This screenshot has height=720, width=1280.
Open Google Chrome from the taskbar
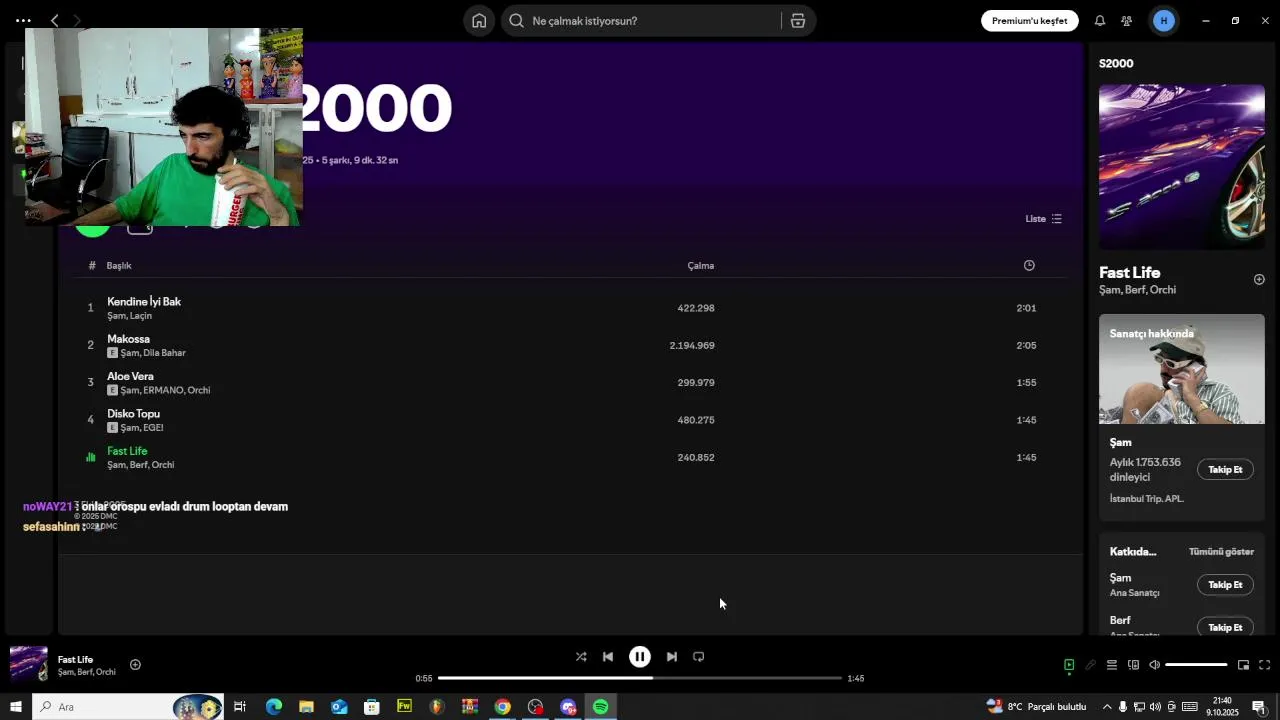(502, 707)
